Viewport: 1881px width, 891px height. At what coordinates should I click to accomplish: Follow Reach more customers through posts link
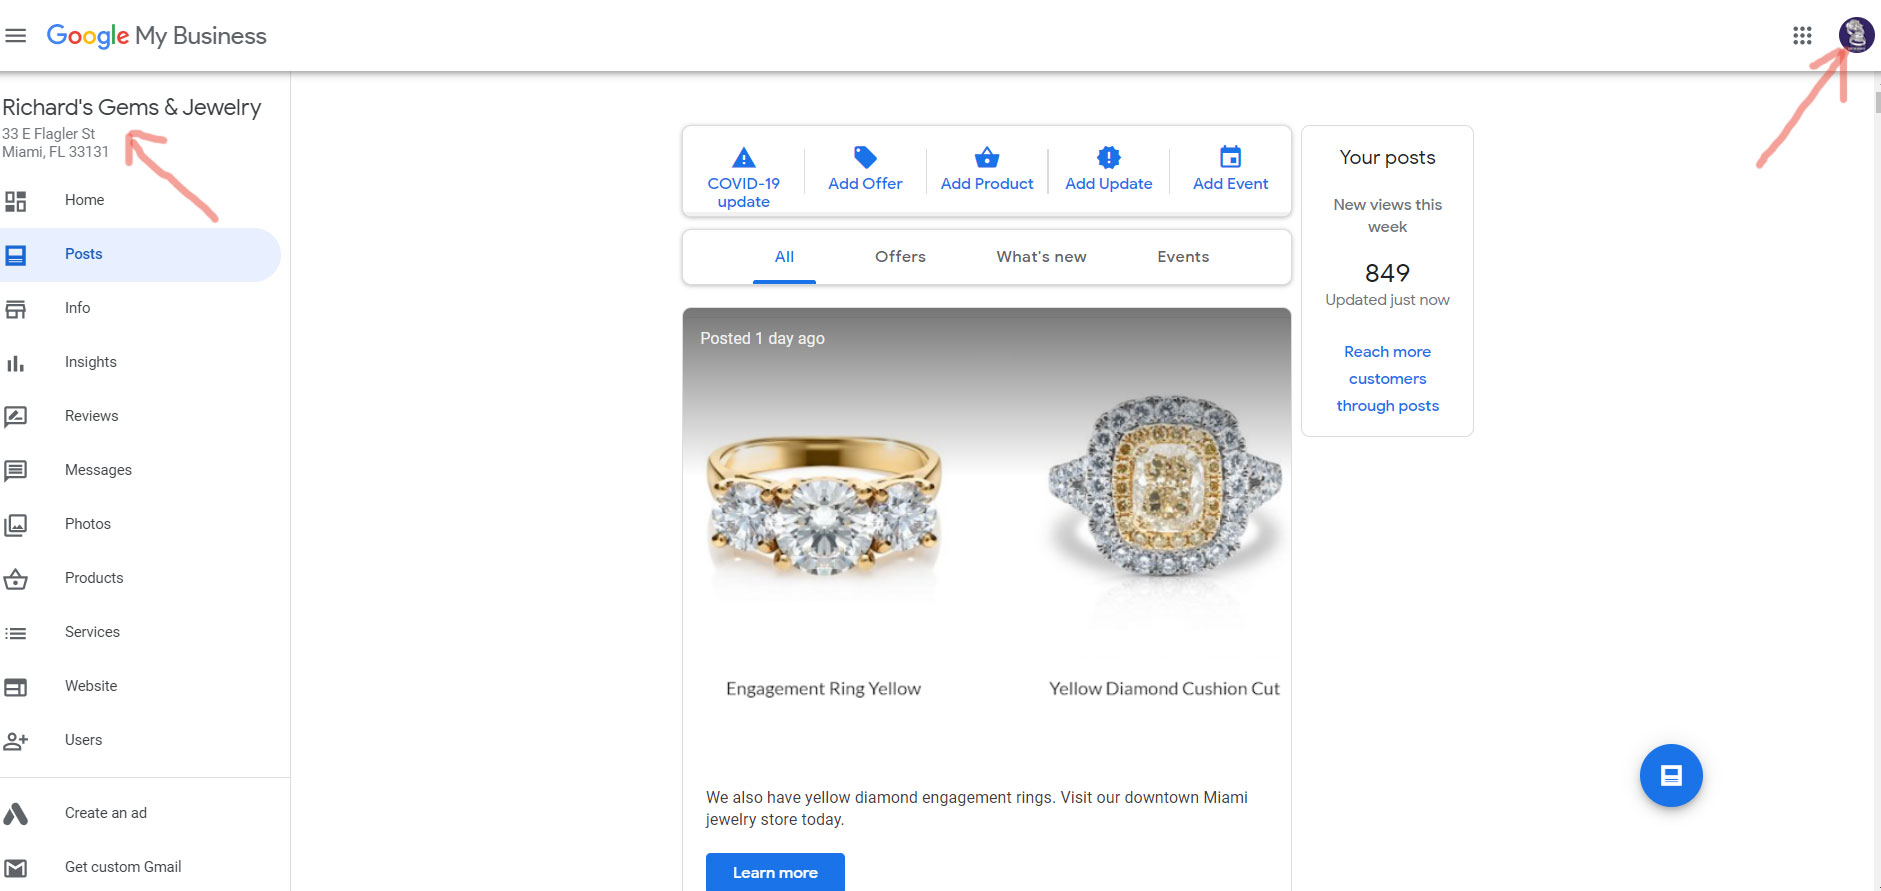[x=1388, y=379]
